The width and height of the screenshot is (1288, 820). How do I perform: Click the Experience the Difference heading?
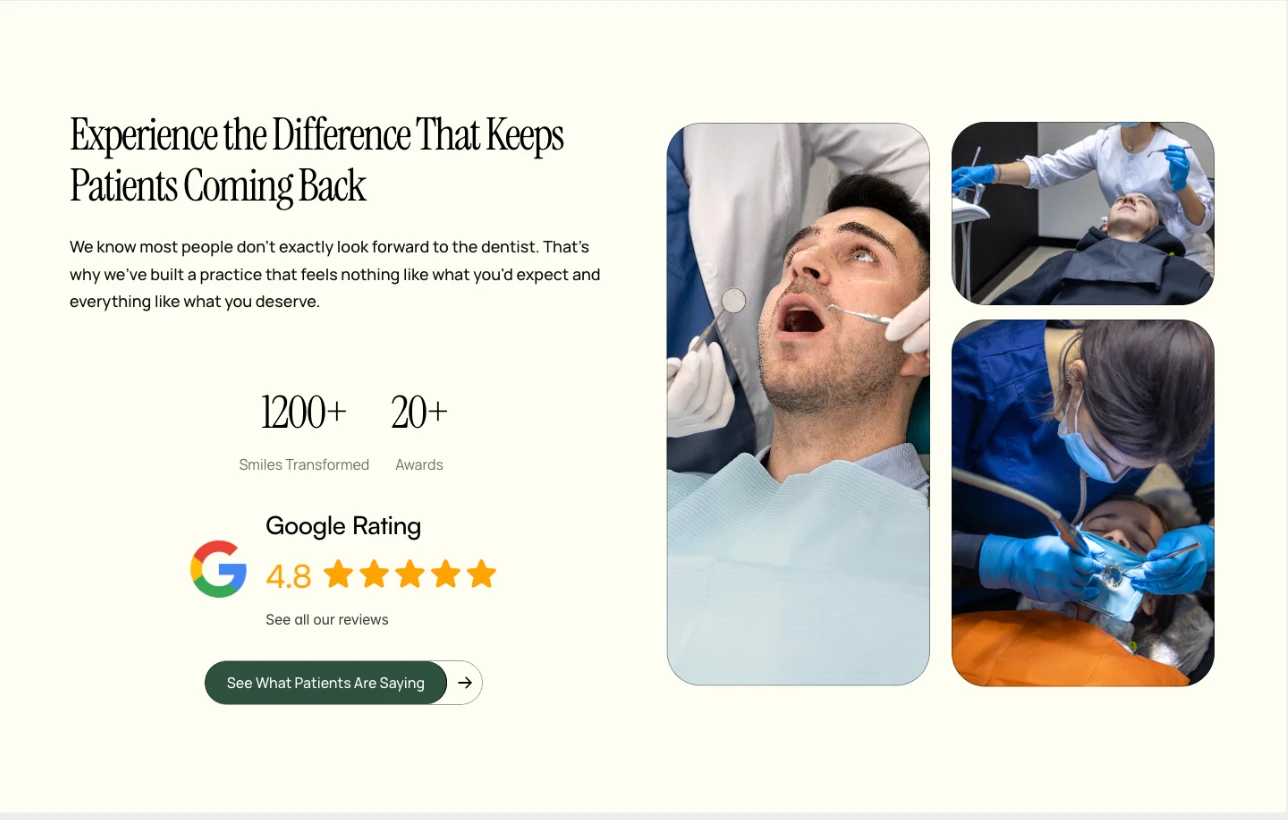click(x=317, y=160)
